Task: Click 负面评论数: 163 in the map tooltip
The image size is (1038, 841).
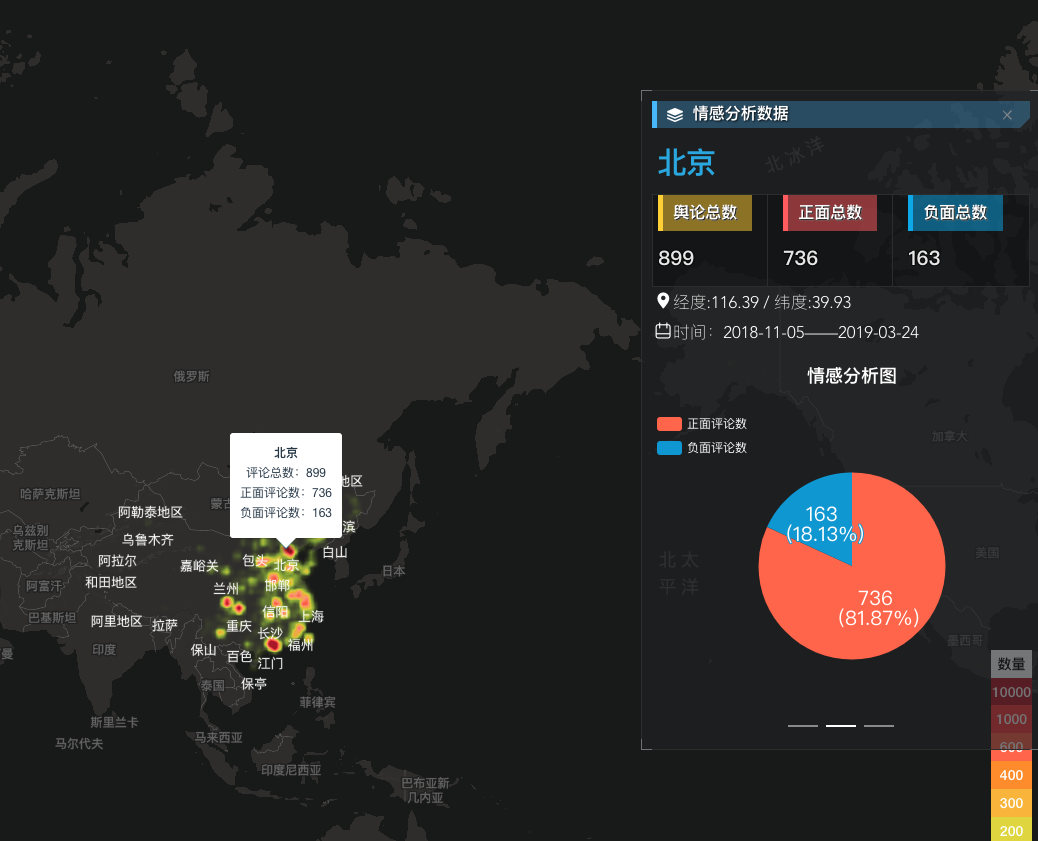Action: pyautogui.click(x=286, y=513)
